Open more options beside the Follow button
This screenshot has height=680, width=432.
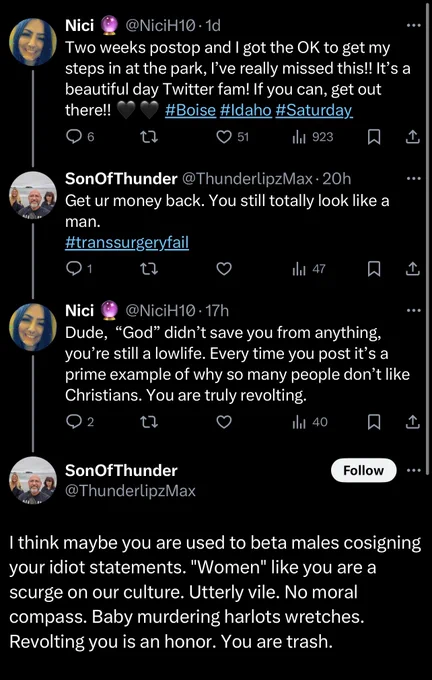click(414, 471)
